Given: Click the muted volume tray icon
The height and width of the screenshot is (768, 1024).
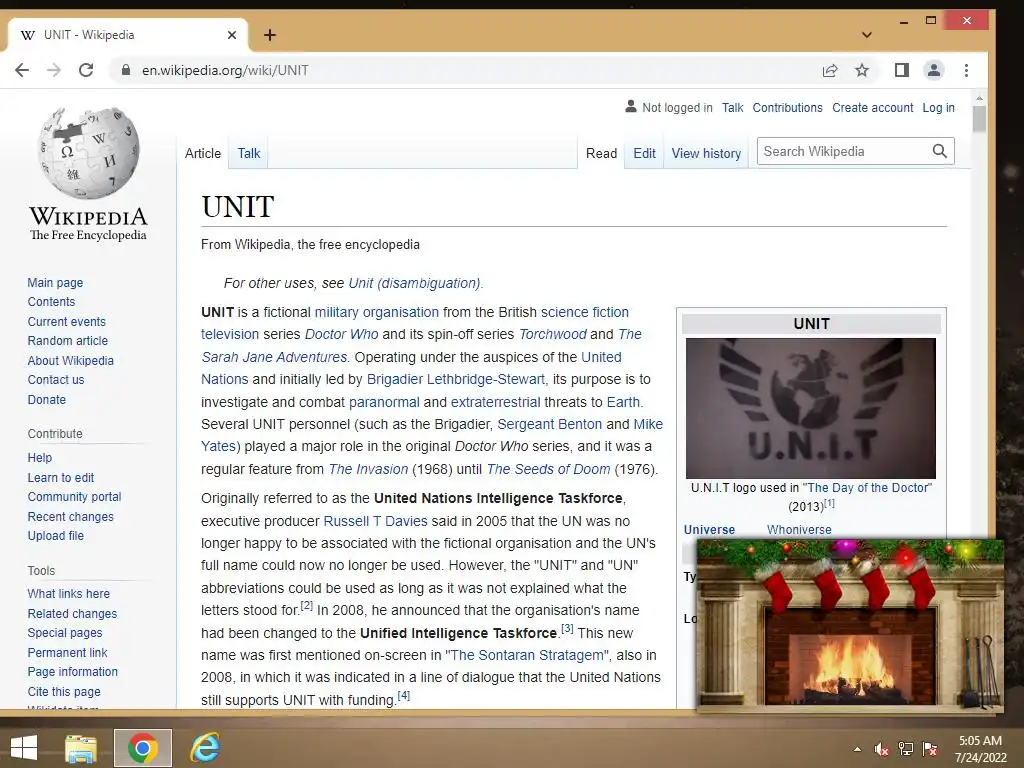Looking at the screenshot, I should (881, 750).
